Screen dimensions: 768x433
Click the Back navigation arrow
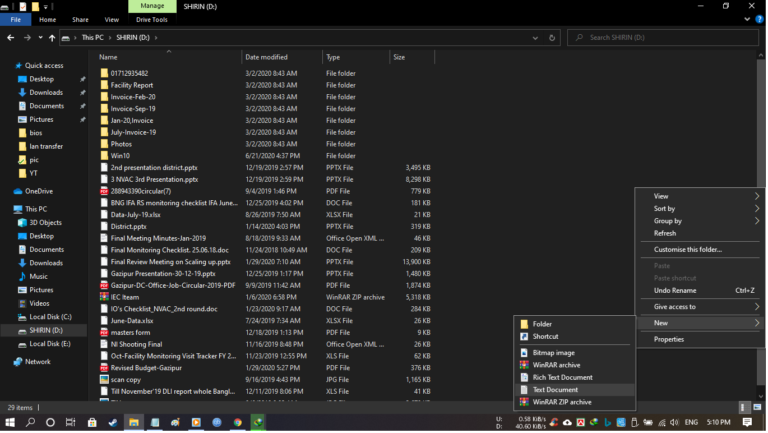click(x=11, y=38)
